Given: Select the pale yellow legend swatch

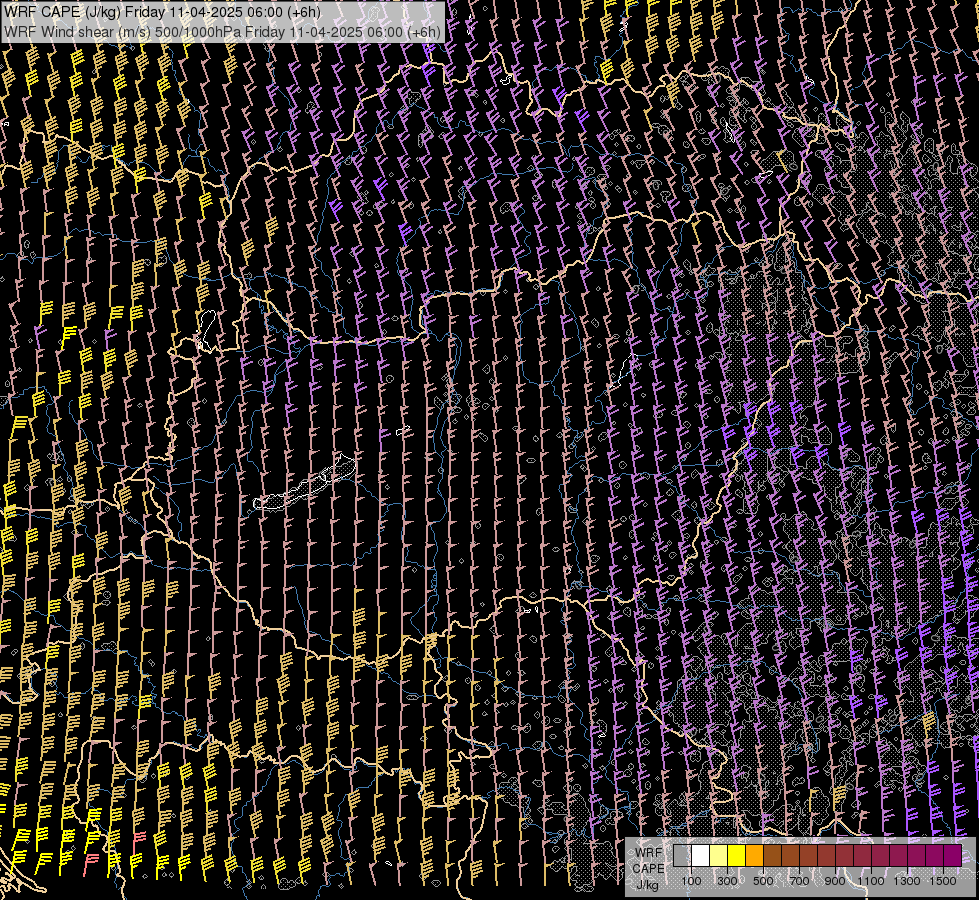Looking at the screenshot, I should point(719,855).
